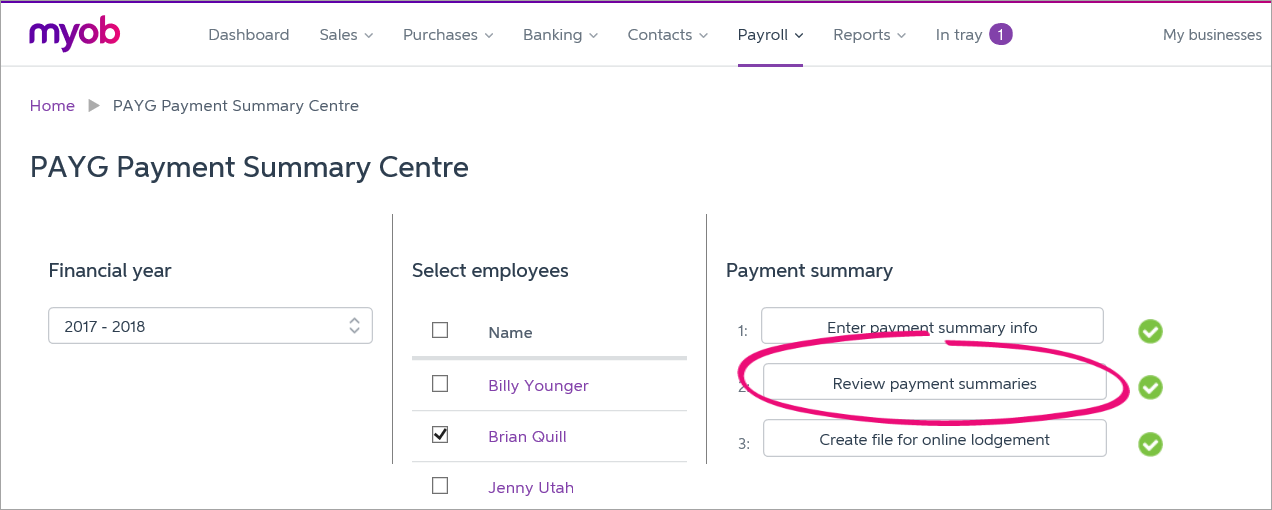Open My businesses
Image resolution: width=1272 pixels, height=510 pixels.
coord(1212,35)
